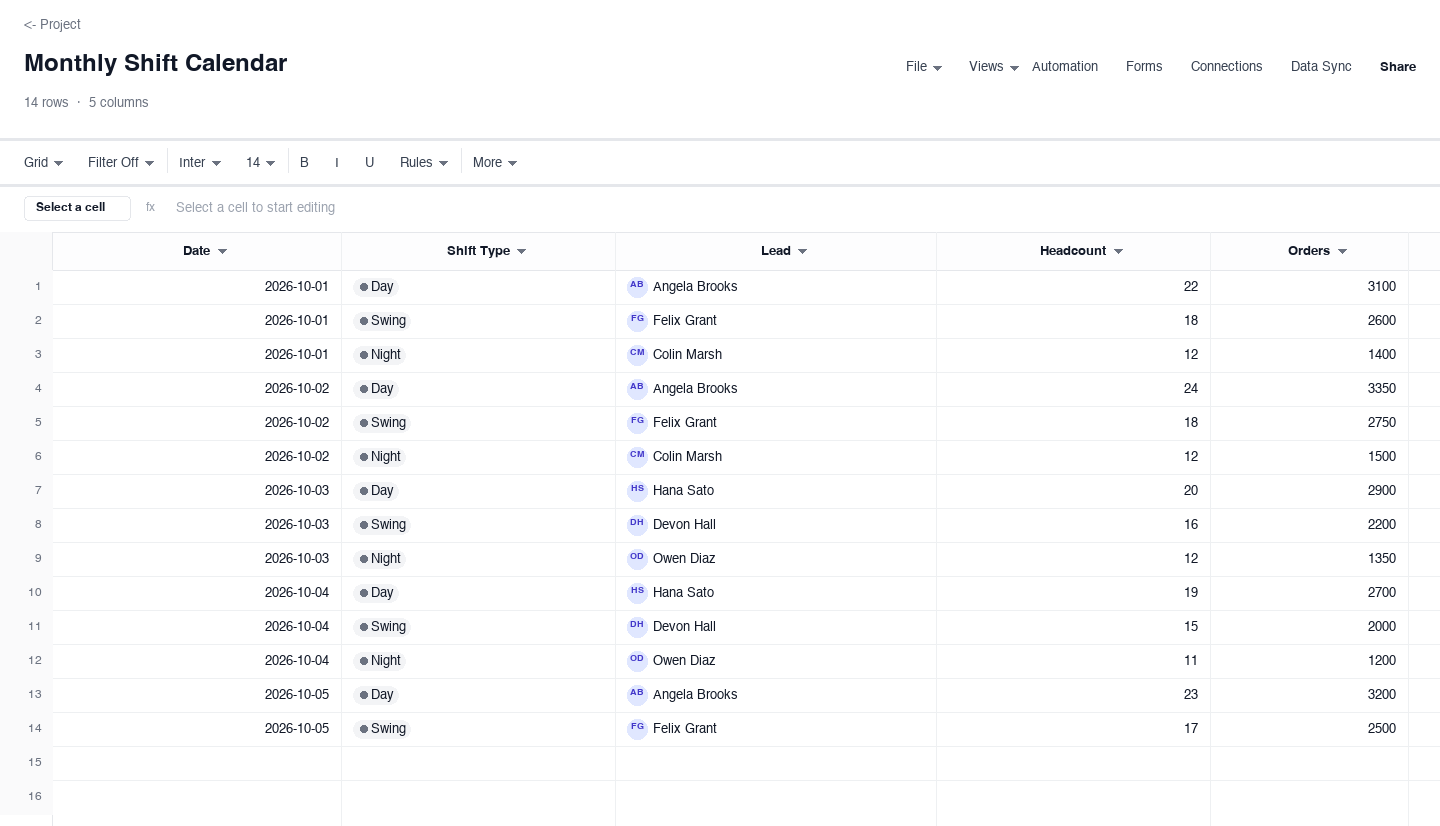Image resolution: width=1440 pixels, height=826 pixels.
Task: Click Owen Diaz avatar in row 9
Action: pyautogui.click(x=637, y=559)
